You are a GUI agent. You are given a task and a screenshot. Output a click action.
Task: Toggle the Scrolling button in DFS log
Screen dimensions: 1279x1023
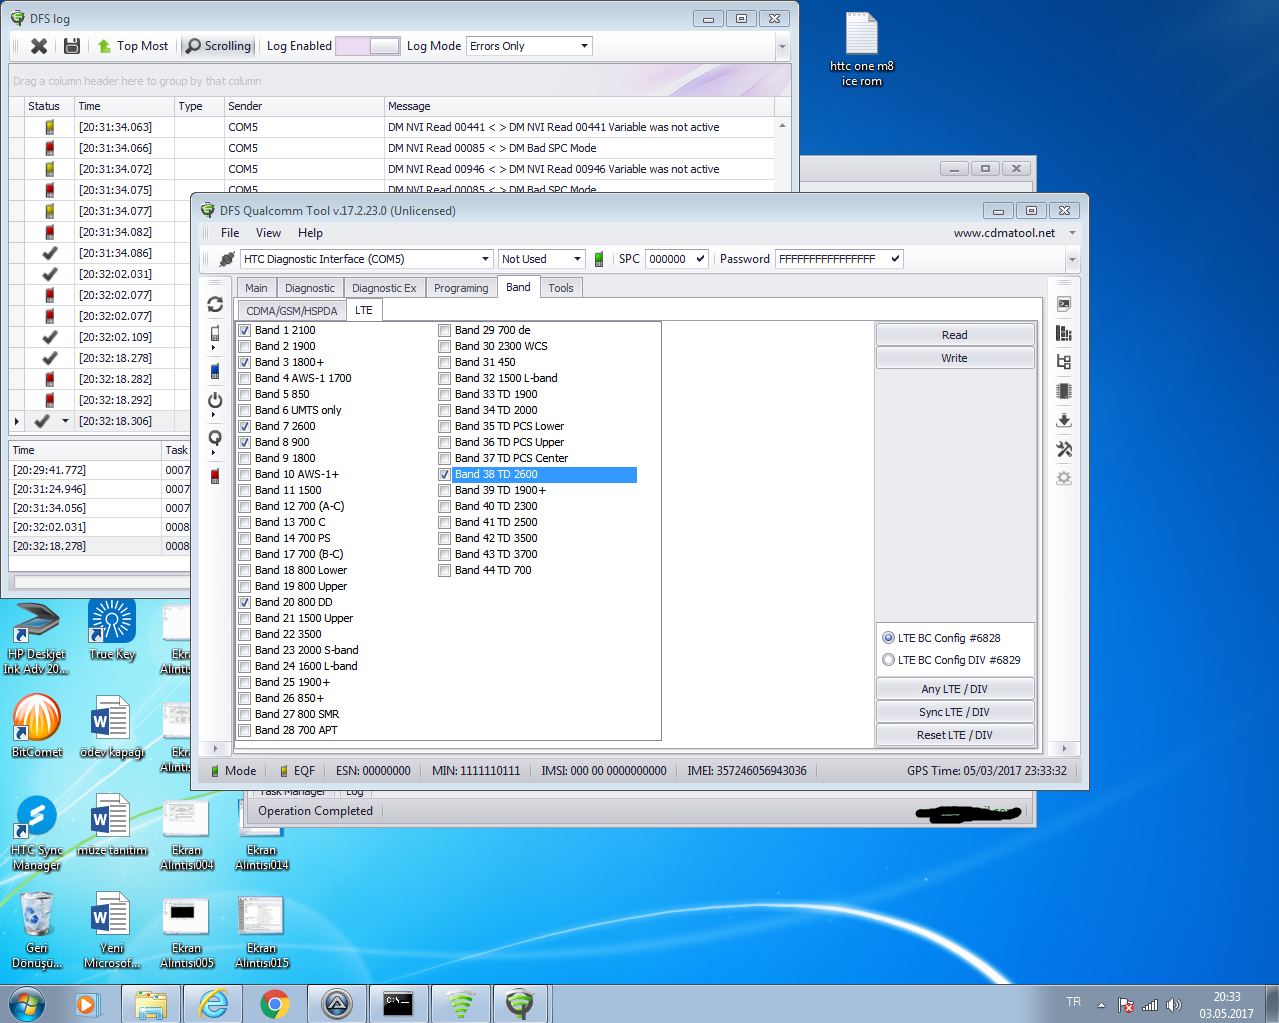(218, 46)
